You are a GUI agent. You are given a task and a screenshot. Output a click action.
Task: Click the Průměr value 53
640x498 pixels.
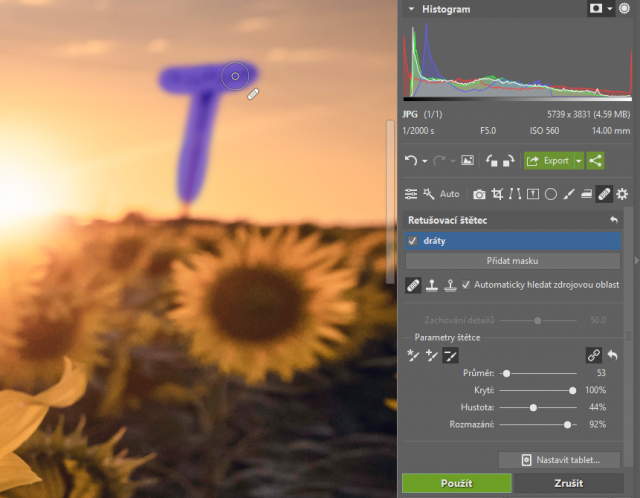click(601, 373)
